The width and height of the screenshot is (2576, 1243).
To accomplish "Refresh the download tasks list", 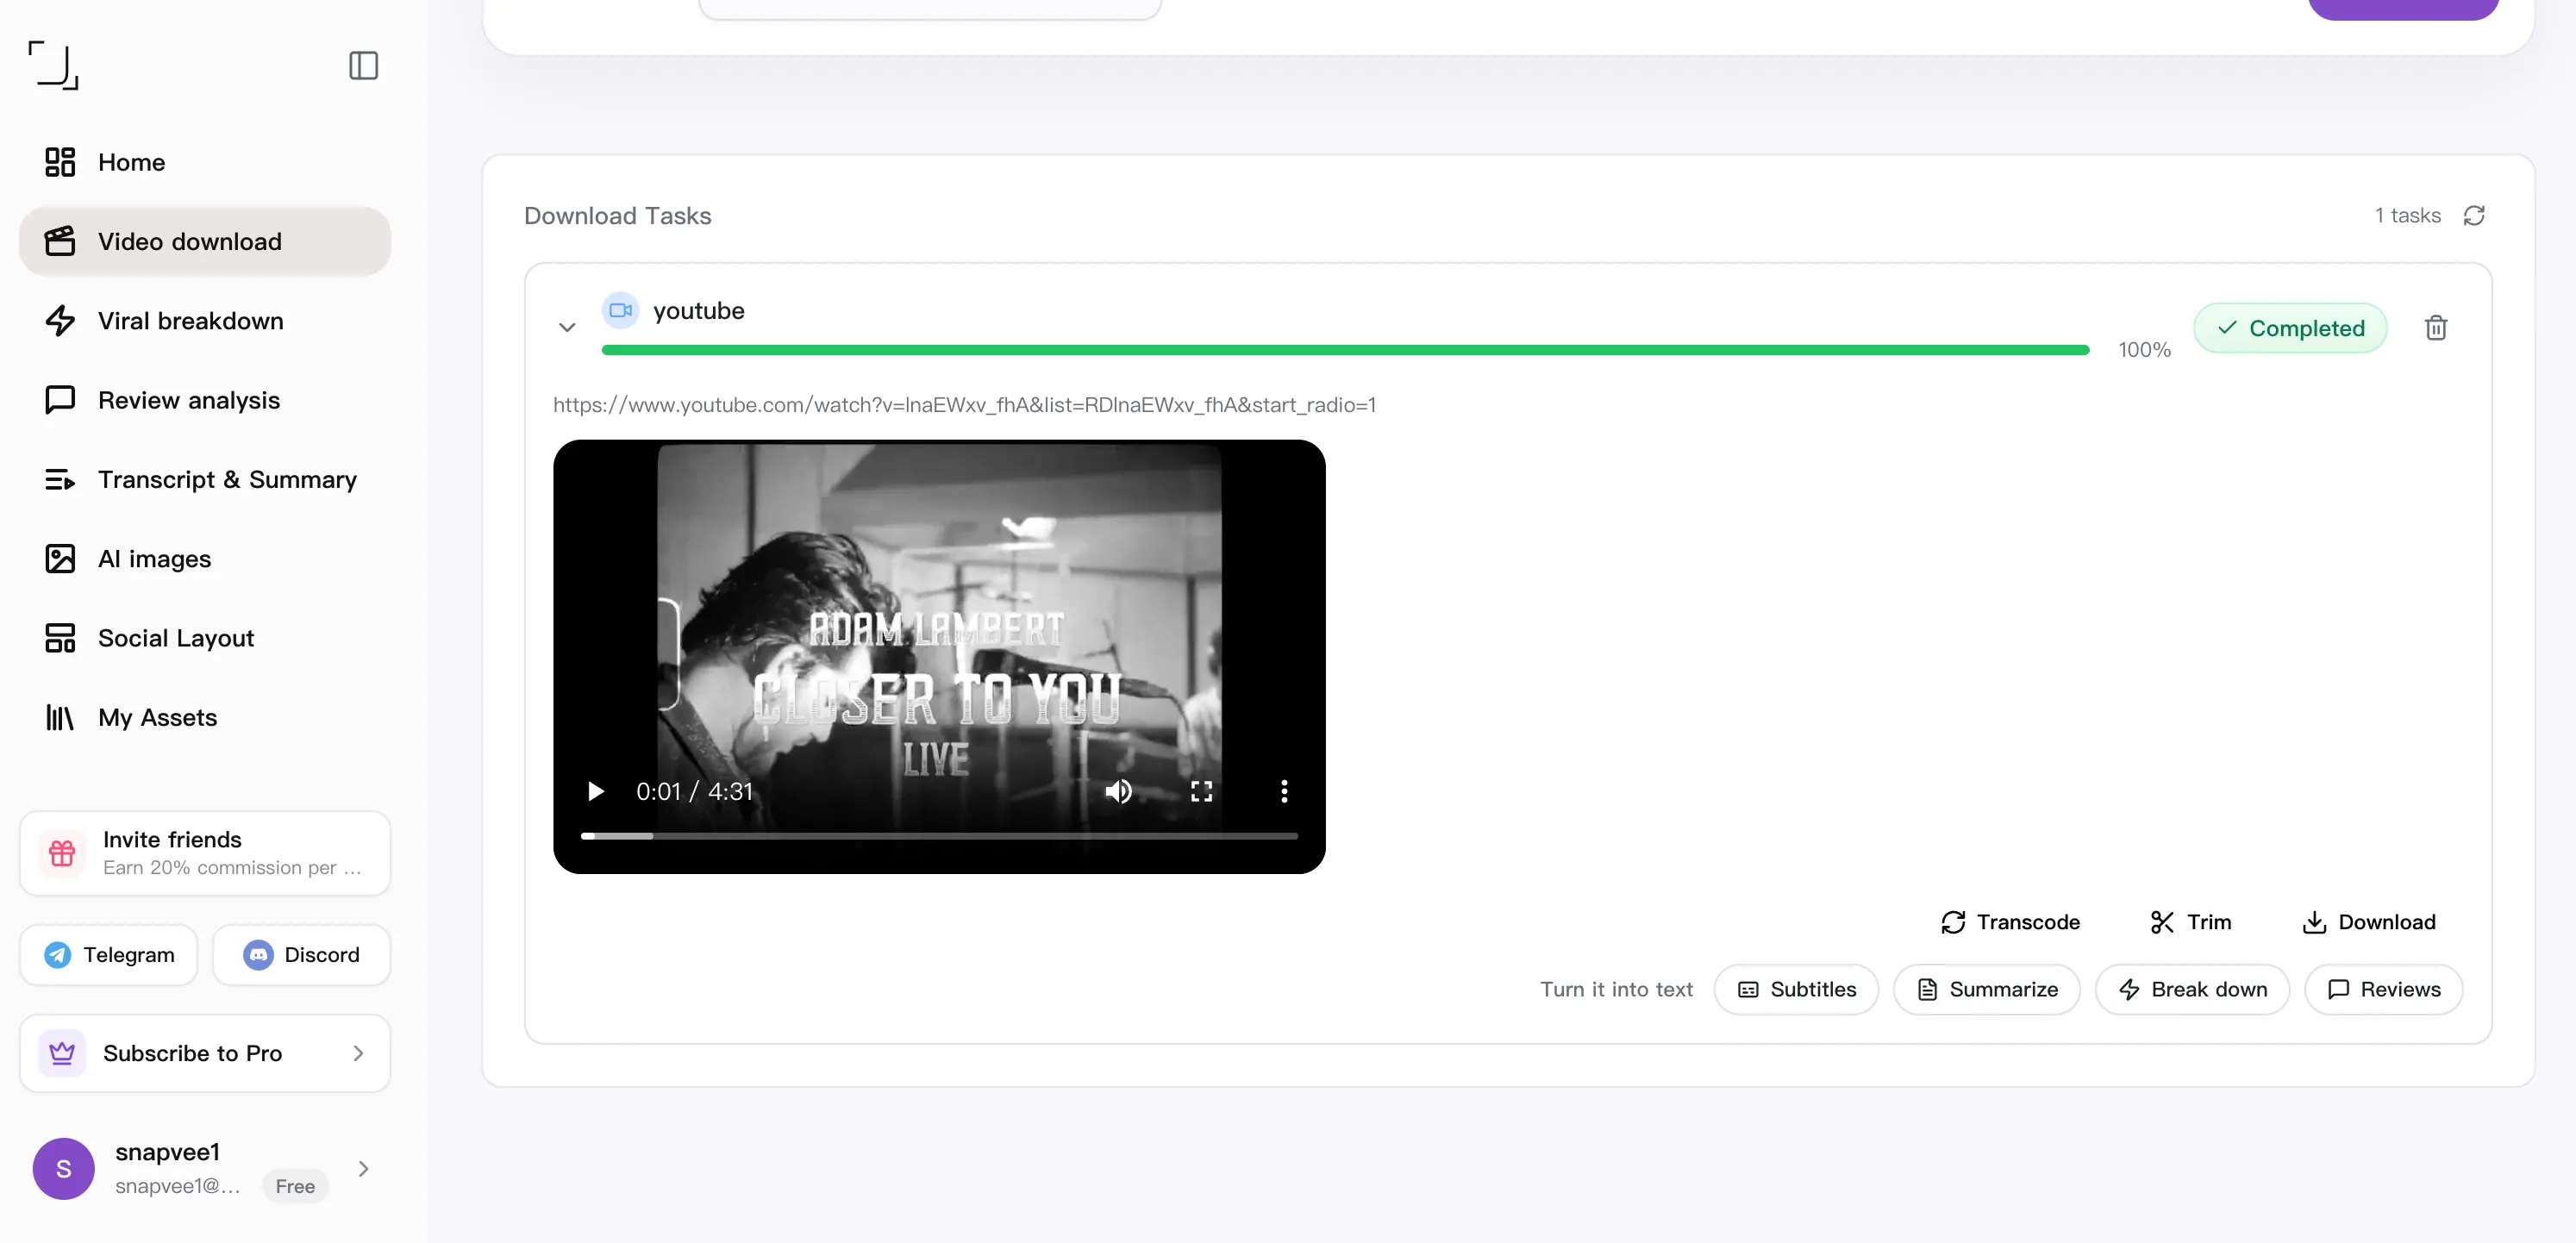I will 2474,216.
